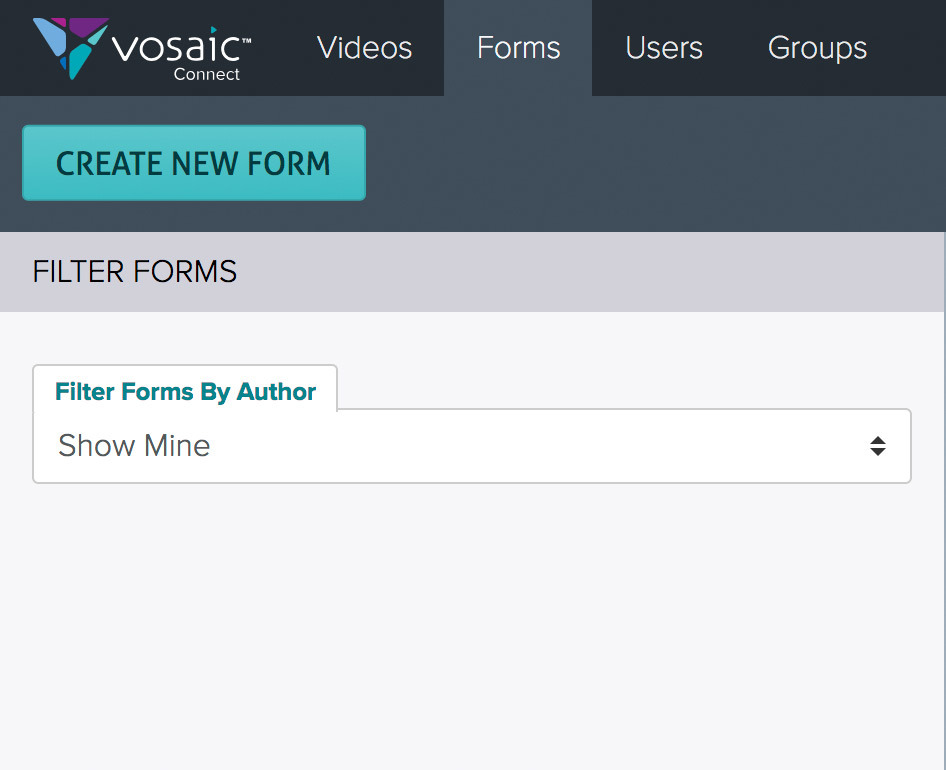Open the Groups tab
Screen dimensions: 946x770
817,48
